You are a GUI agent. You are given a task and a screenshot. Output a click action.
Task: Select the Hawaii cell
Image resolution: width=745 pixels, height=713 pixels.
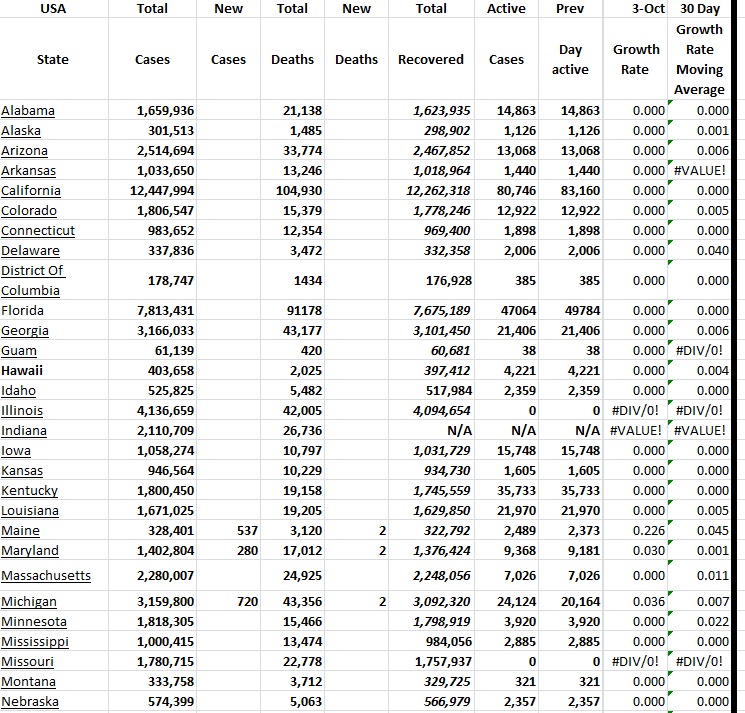pyautogui.click(x=54, y=371)
